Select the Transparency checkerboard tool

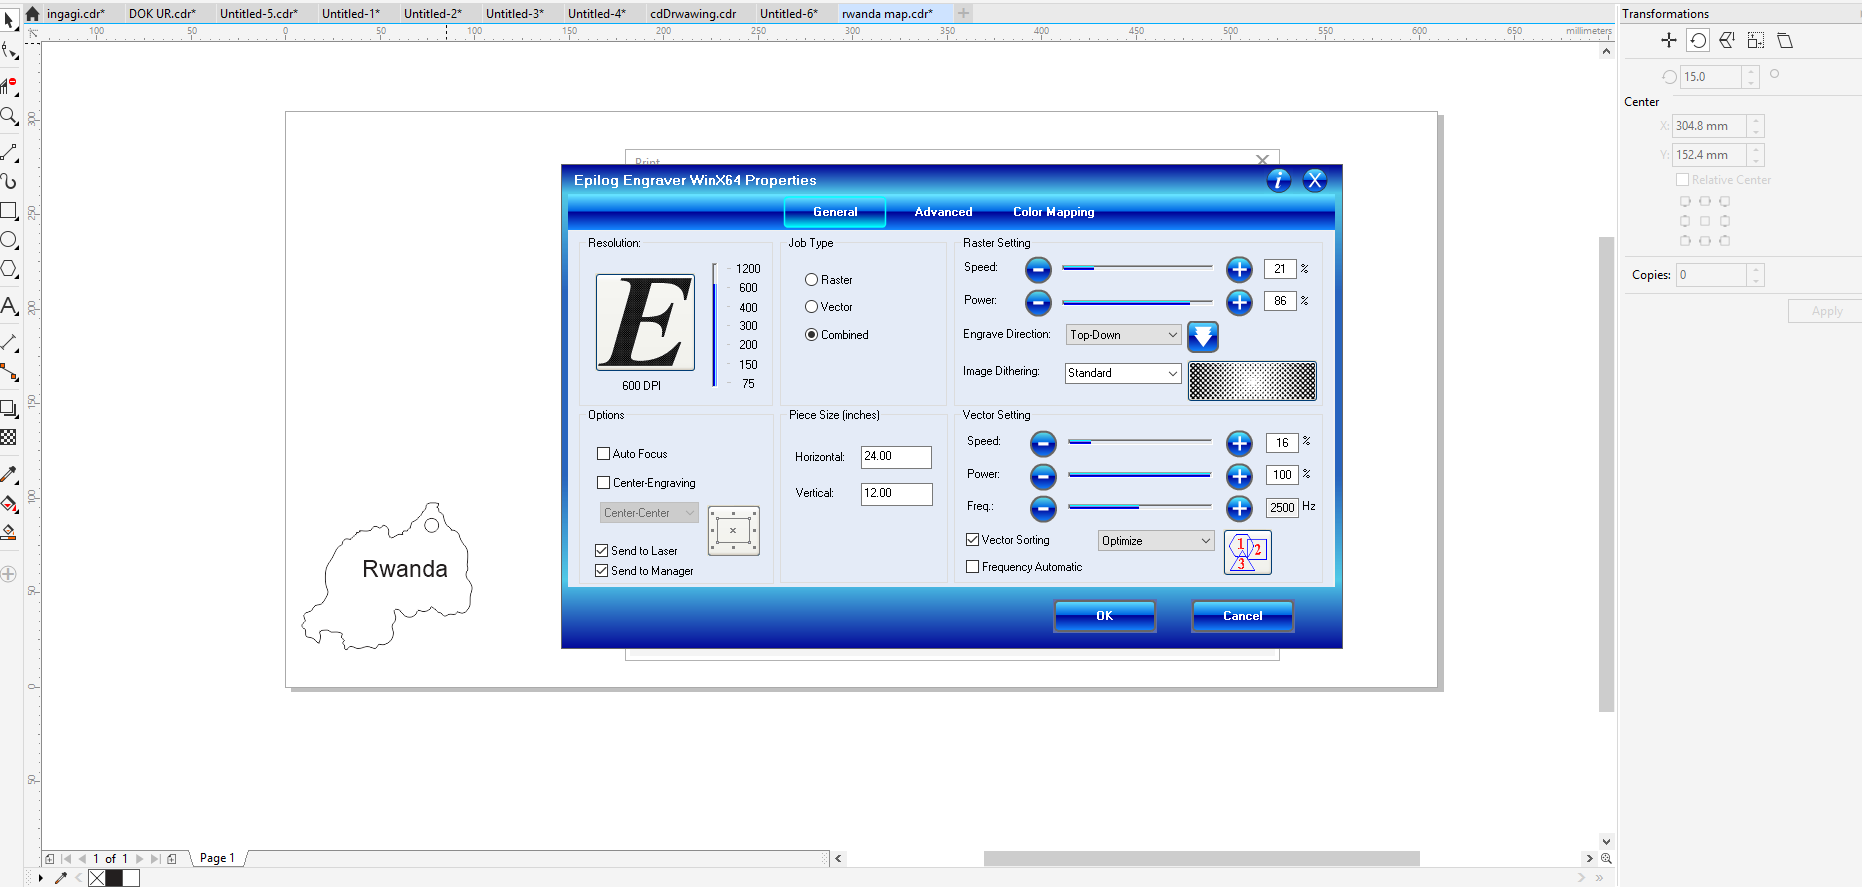(x=9, y=437)
